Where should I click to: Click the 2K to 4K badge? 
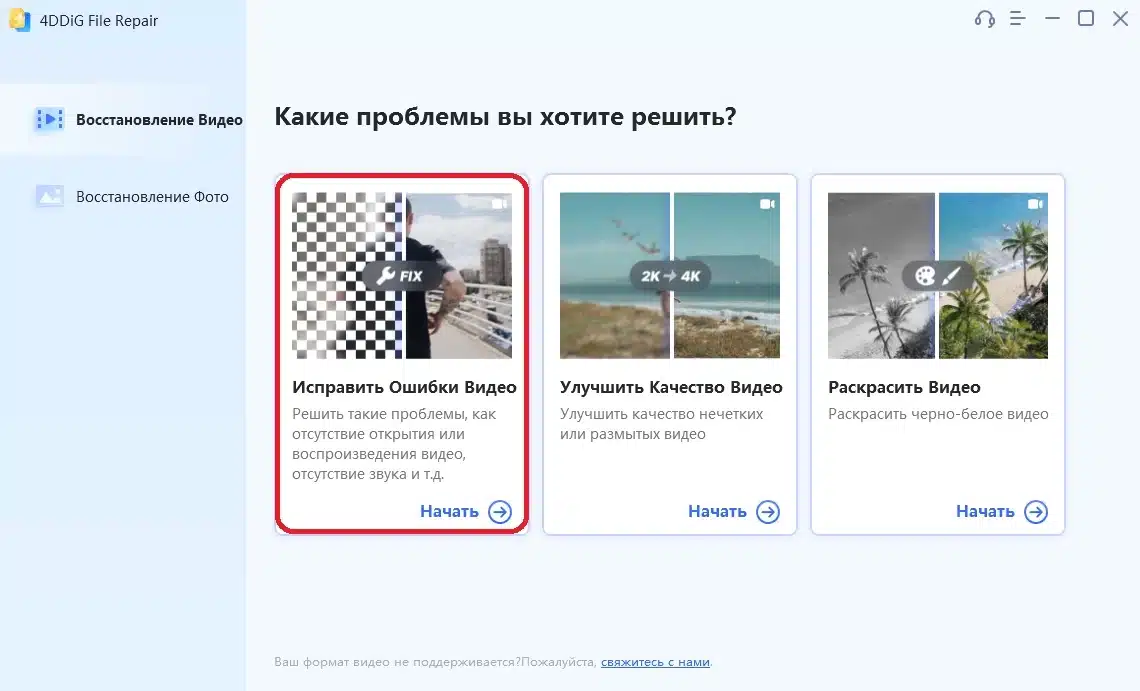[x=669, y=276]
